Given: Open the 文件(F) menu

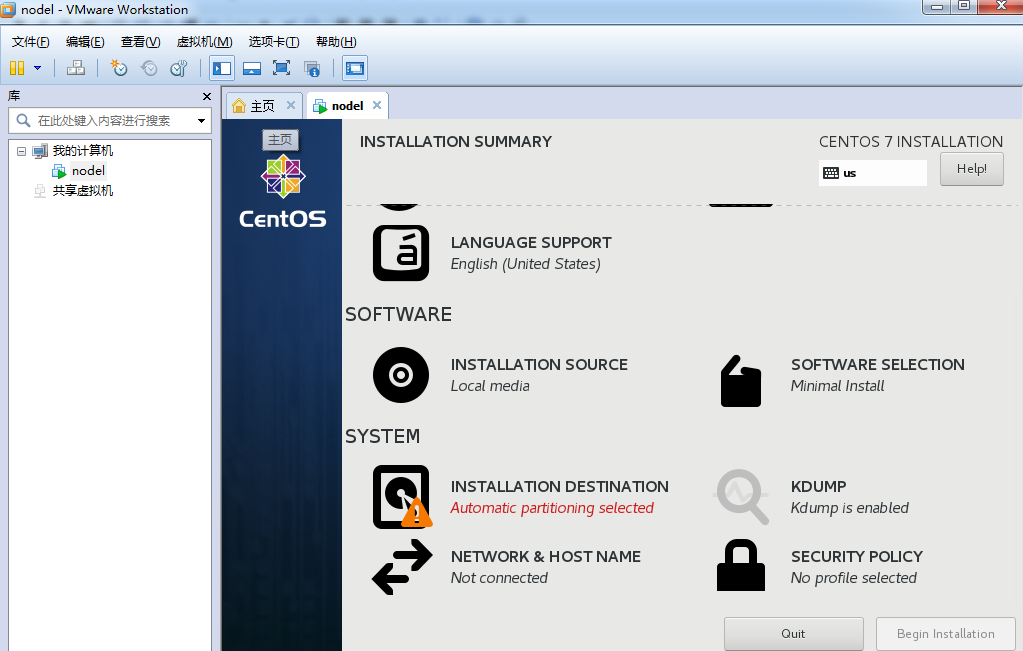Looking at the screenshot, I should click(30, 42).
